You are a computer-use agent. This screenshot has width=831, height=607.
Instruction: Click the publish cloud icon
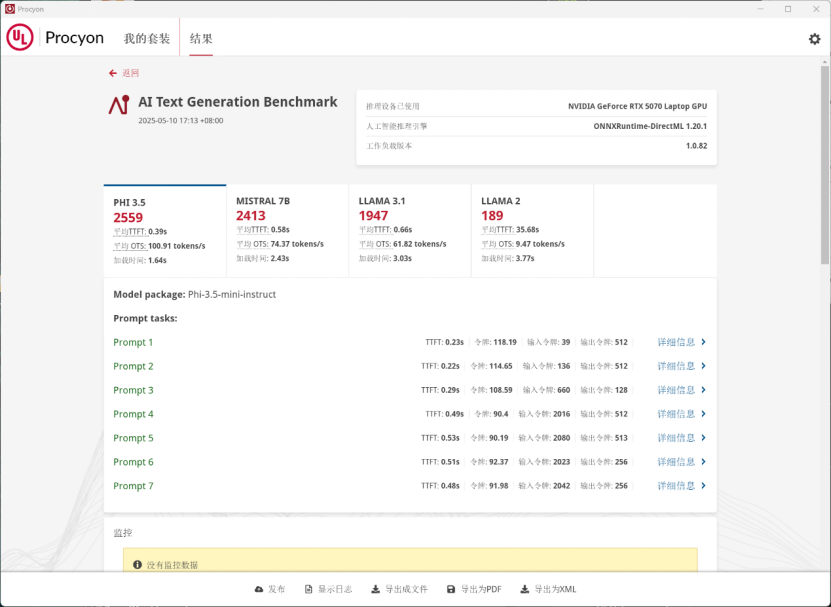click(259, 589)
